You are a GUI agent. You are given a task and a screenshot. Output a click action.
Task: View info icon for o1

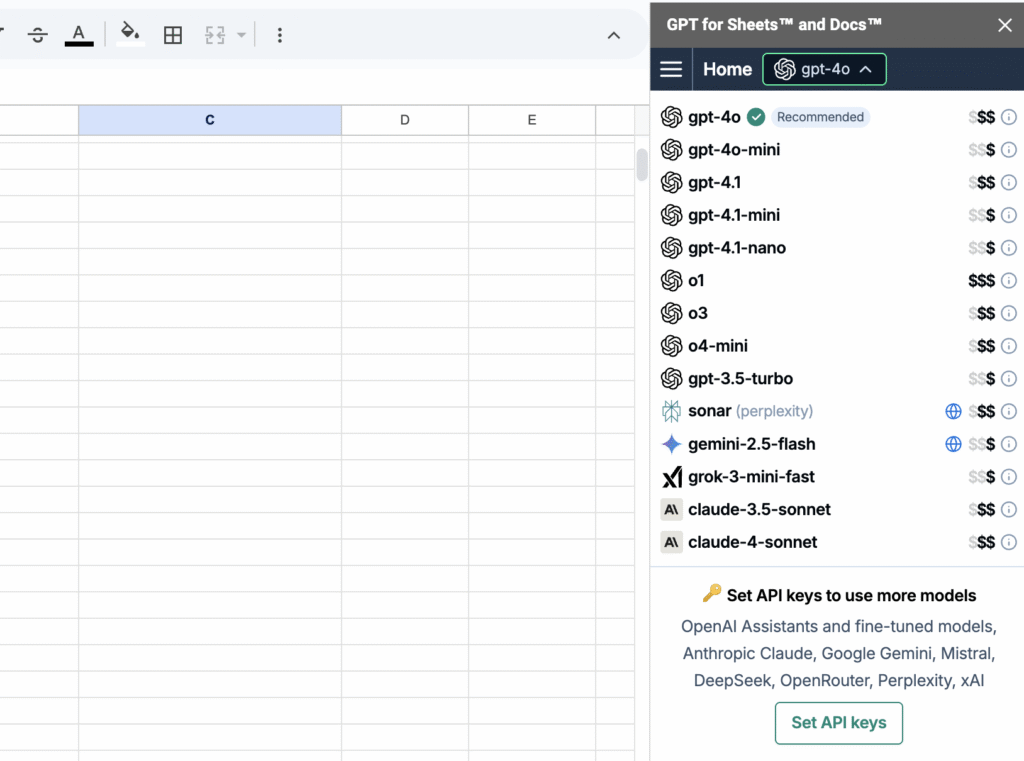pyautogui.click(x=1008, y=280)
